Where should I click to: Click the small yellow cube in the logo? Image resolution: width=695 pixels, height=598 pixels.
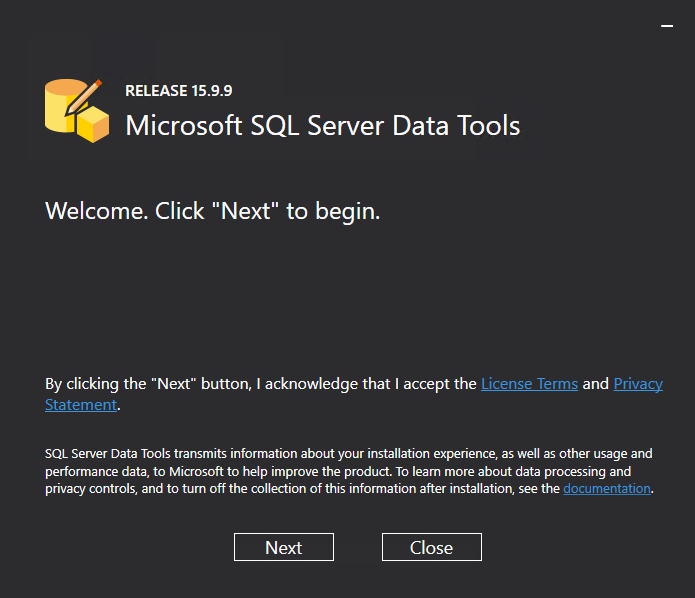93,123
